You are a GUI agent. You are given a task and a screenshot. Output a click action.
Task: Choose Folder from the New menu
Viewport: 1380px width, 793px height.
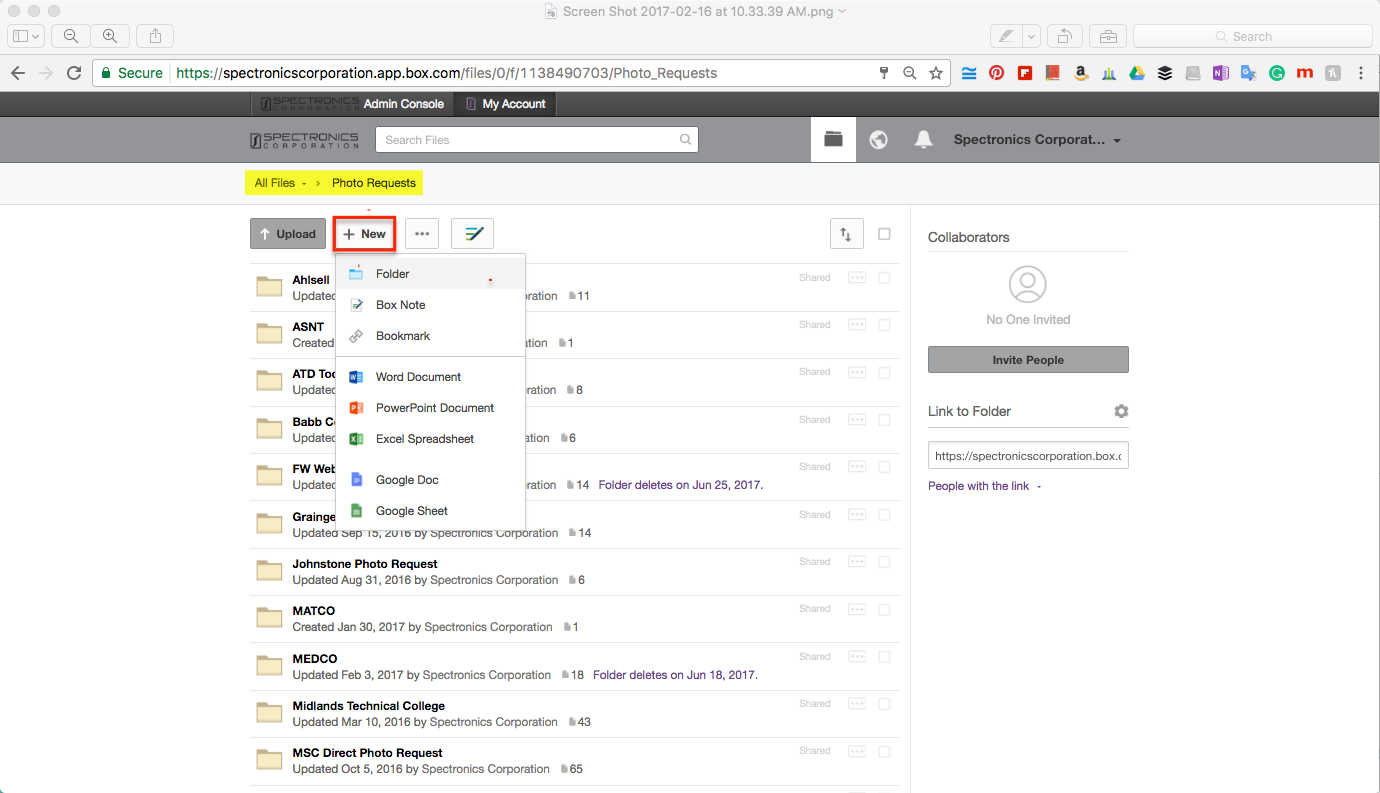pyautogui.click(x=392, y=274)
